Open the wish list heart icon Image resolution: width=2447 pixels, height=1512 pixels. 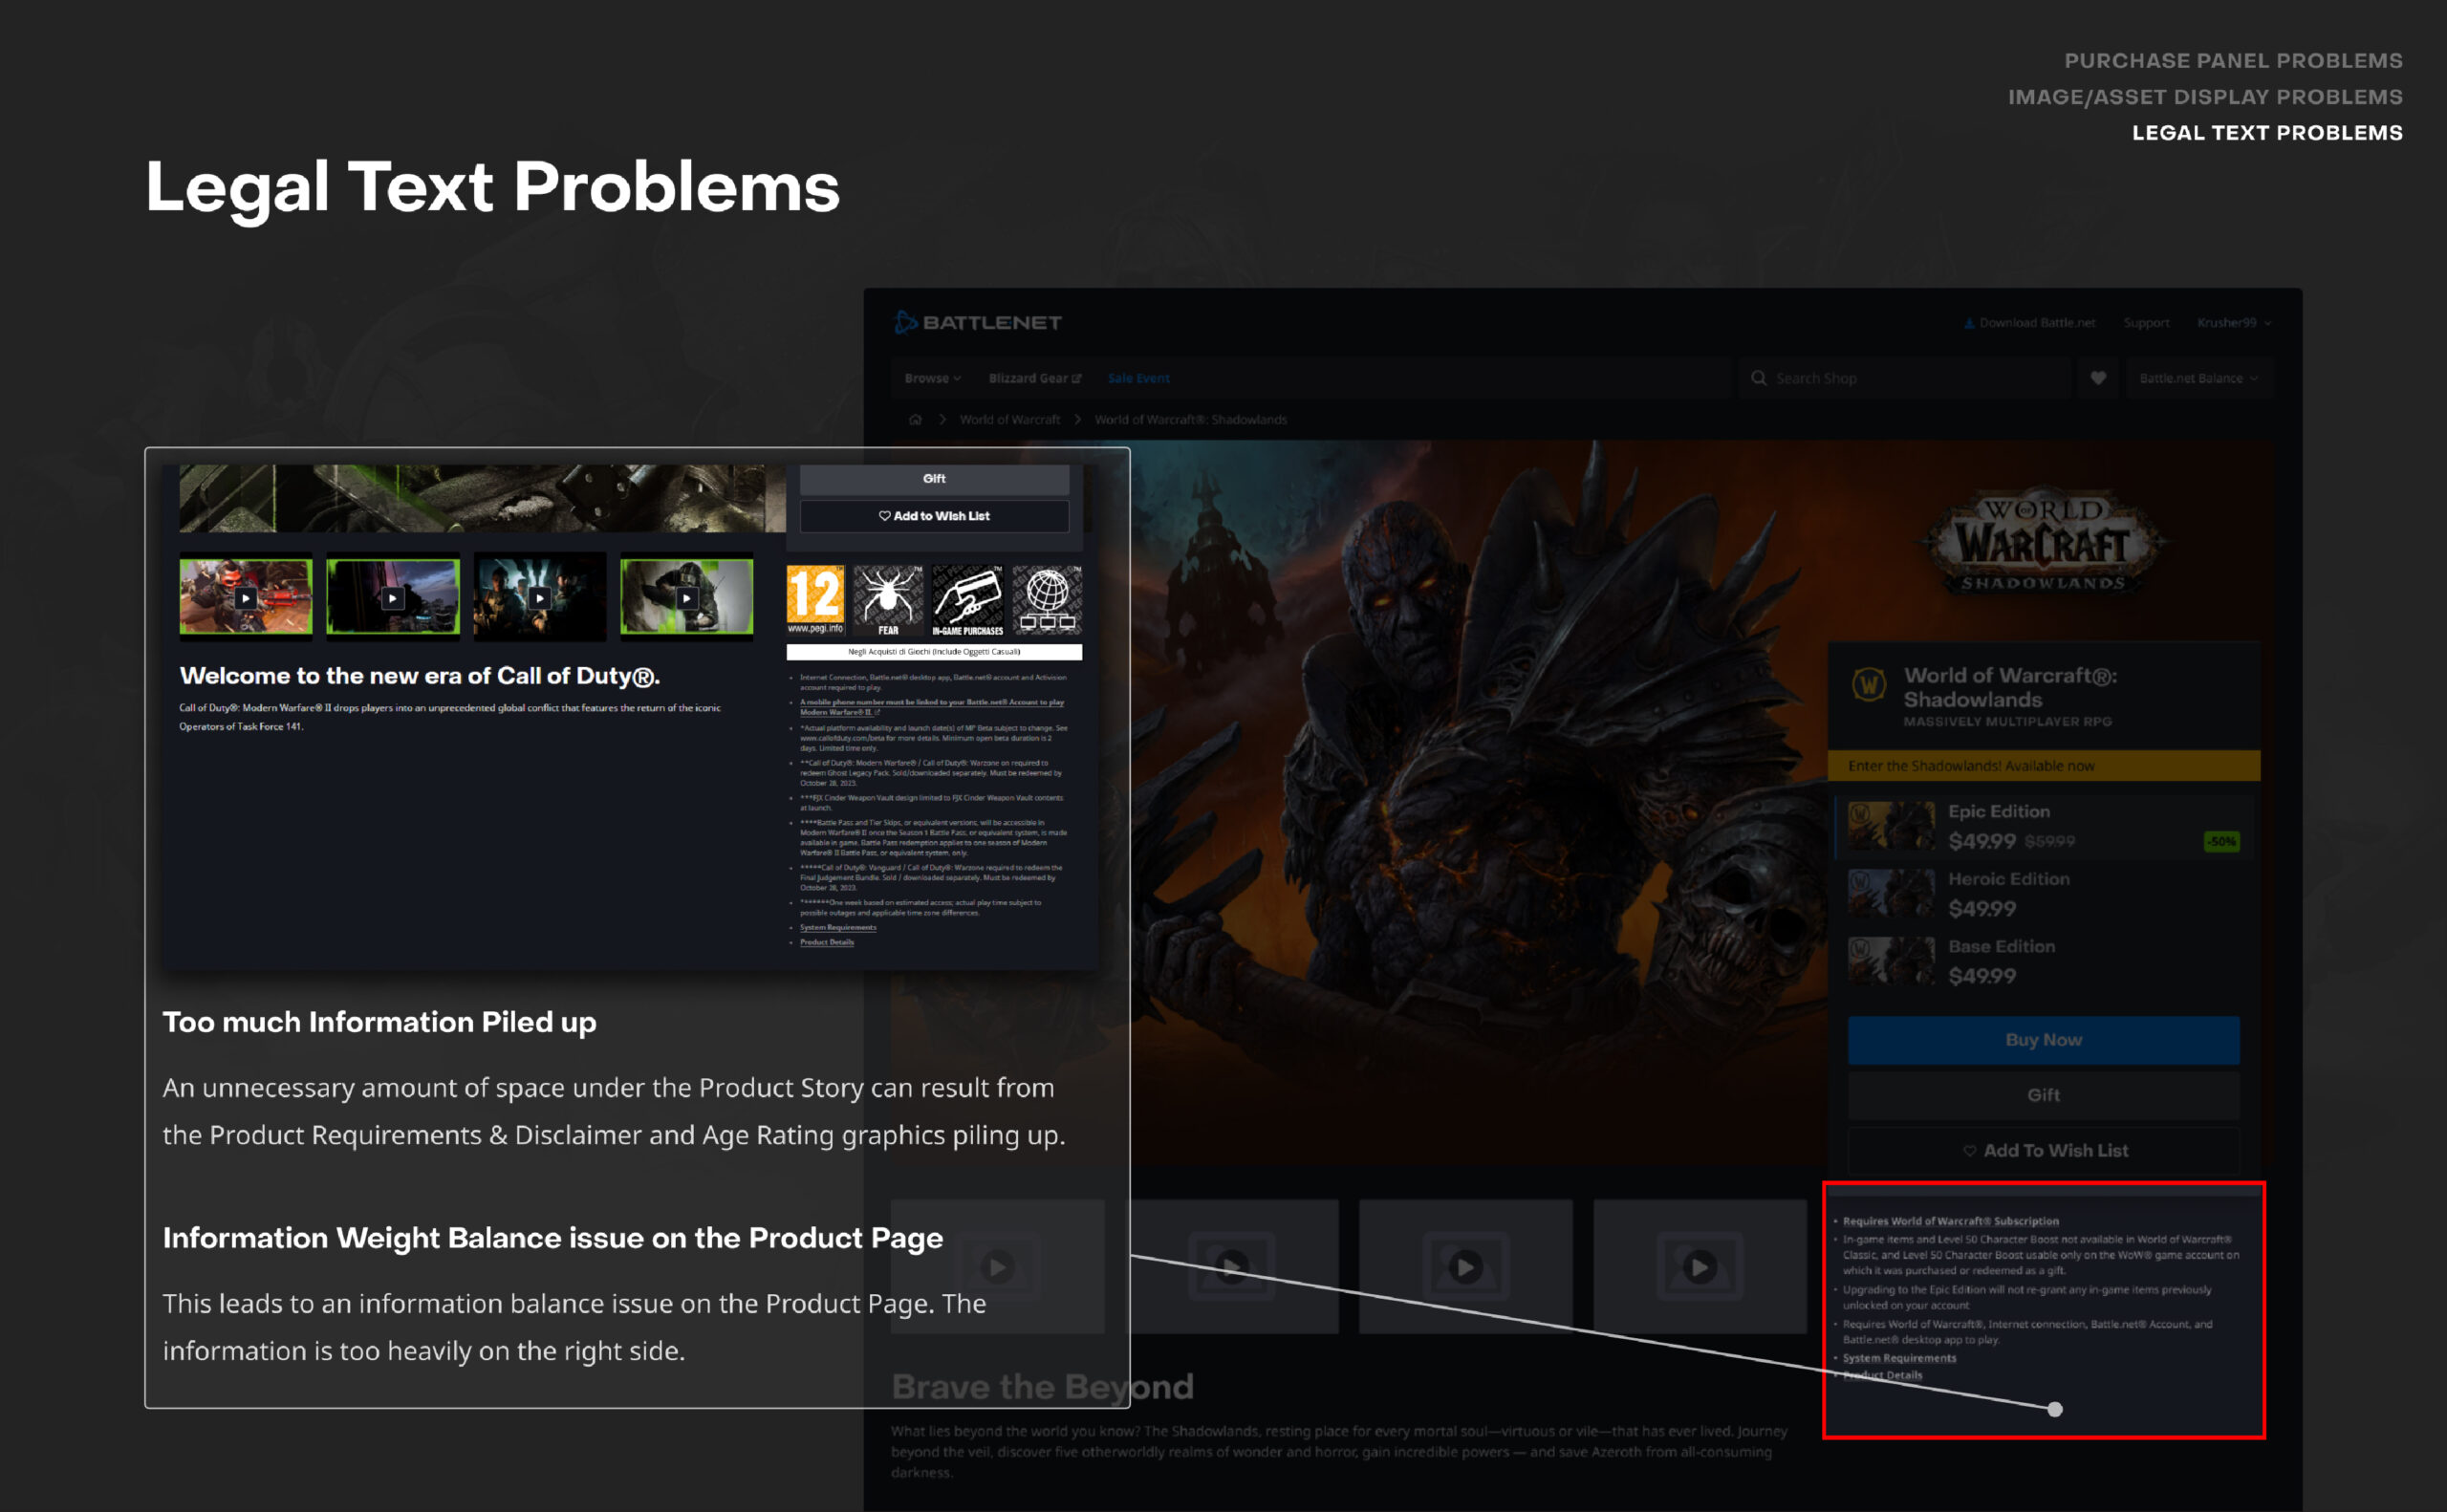(2098, 378)
